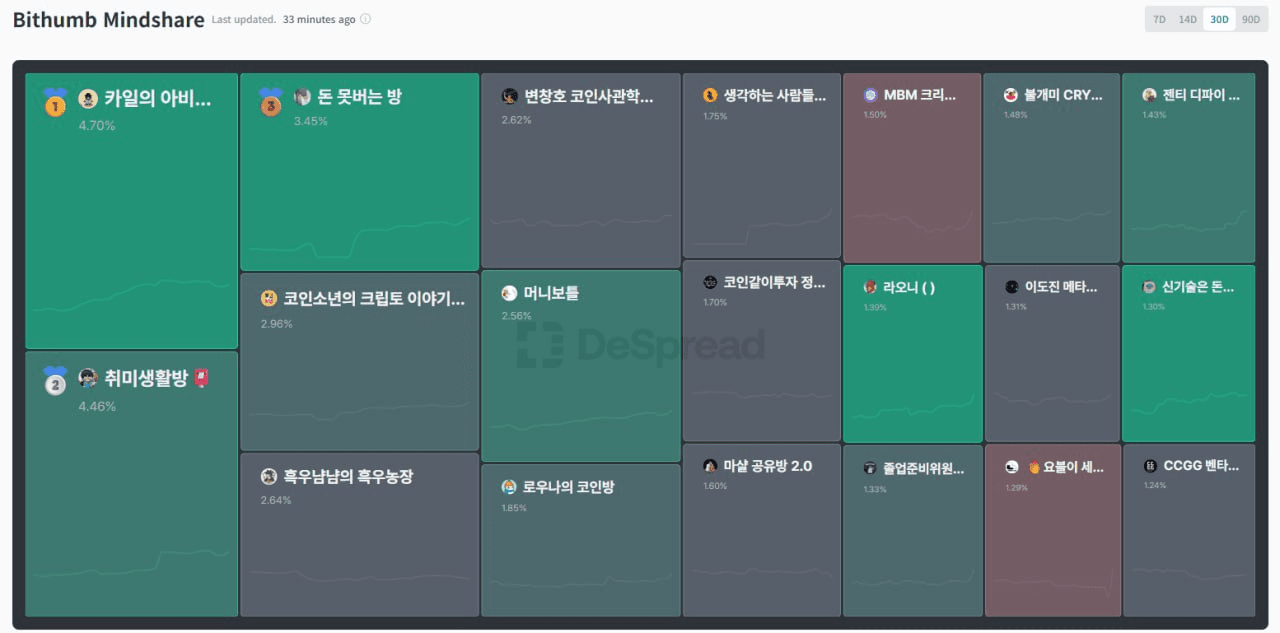
Task: Click the gold rank 1 medal icon
Action: click(x=55, y=102)
